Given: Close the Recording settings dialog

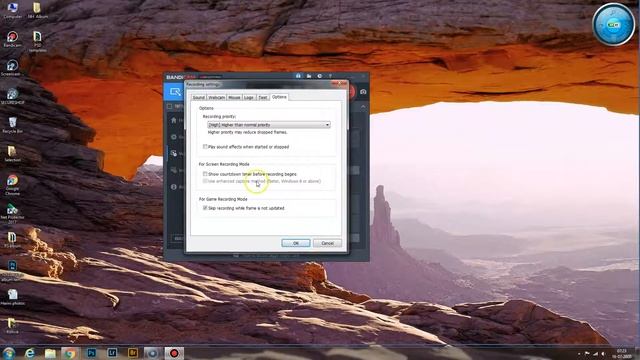Looking at the screenshot, I should (340, 84).
